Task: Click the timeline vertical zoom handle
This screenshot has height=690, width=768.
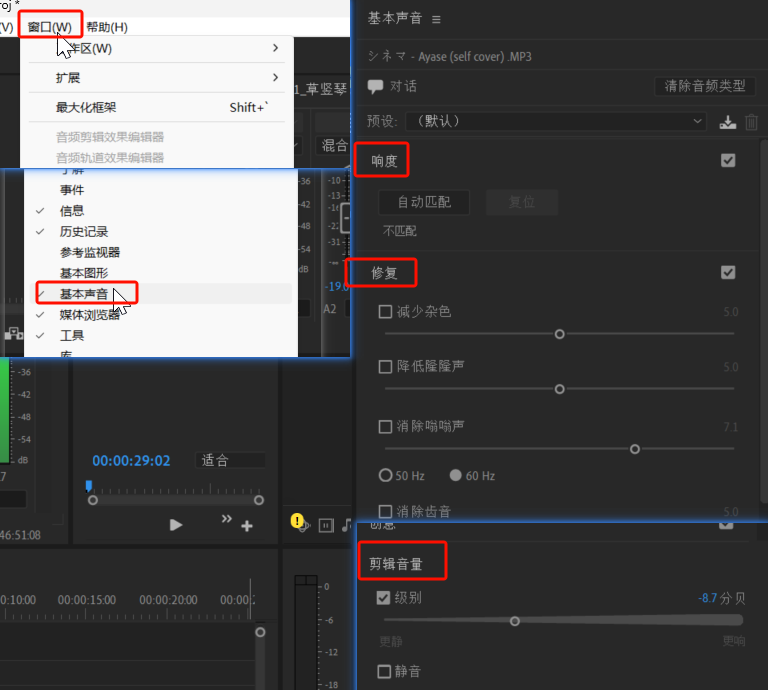Action: [x=260, y=632]
